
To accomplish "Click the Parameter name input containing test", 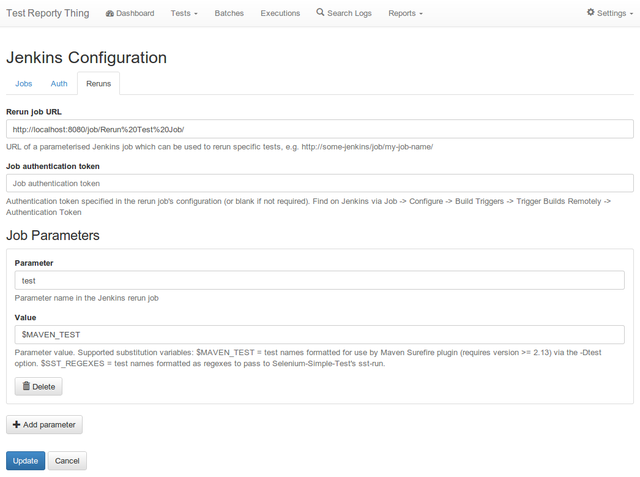I will pos(320,281).
